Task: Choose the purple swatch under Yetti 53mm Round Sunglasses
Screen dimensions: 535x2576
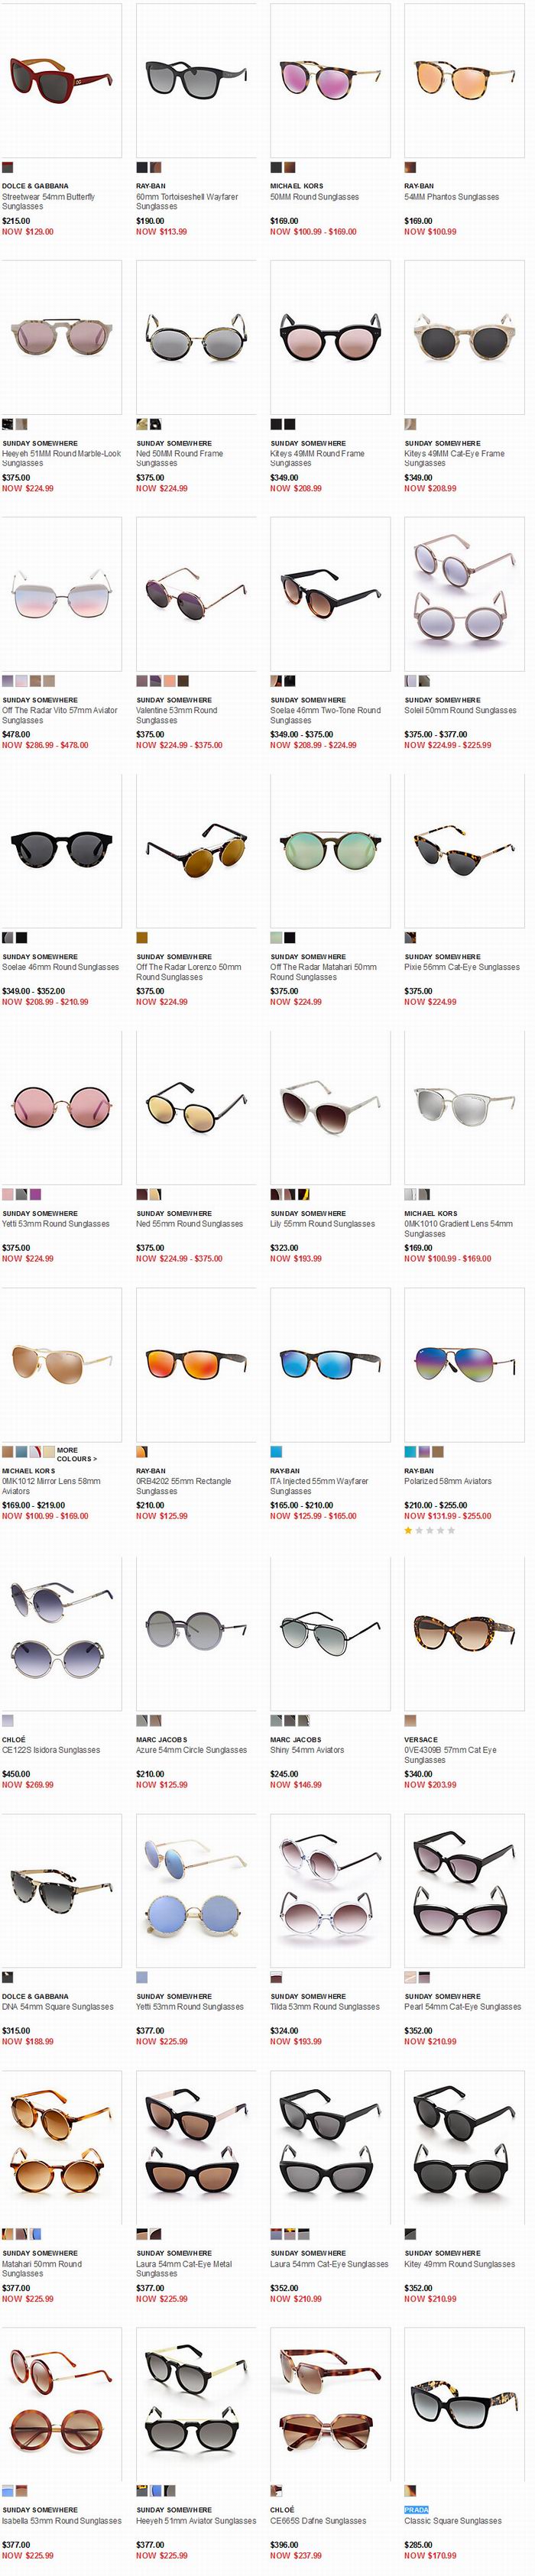Action: coord(36,1194)
